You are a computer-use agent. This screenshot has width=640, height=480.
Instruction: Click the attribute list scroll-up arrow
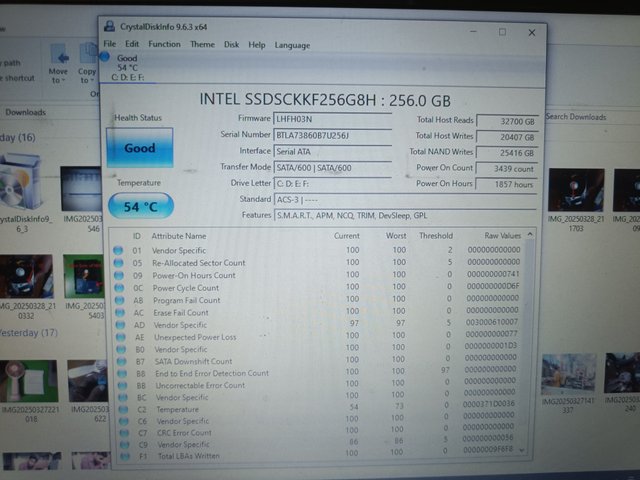(x=530, y=234)
